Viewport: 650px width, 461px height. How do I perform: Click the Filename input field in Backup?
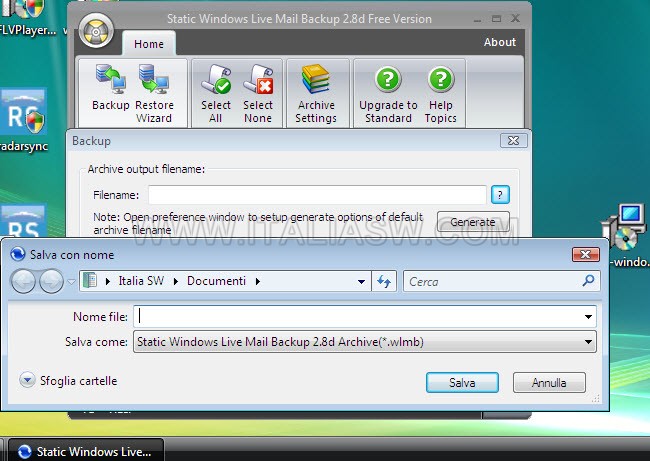point(317,195)
